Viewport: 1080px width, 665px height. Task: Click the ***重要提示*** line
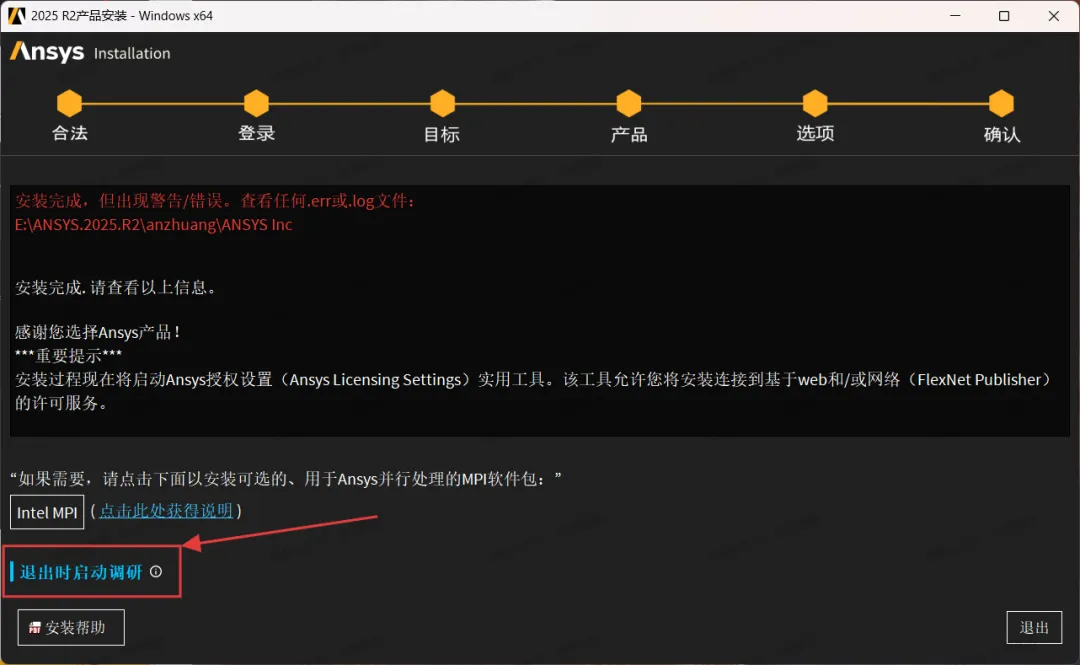pyautogui.click(x=68, y=356)
